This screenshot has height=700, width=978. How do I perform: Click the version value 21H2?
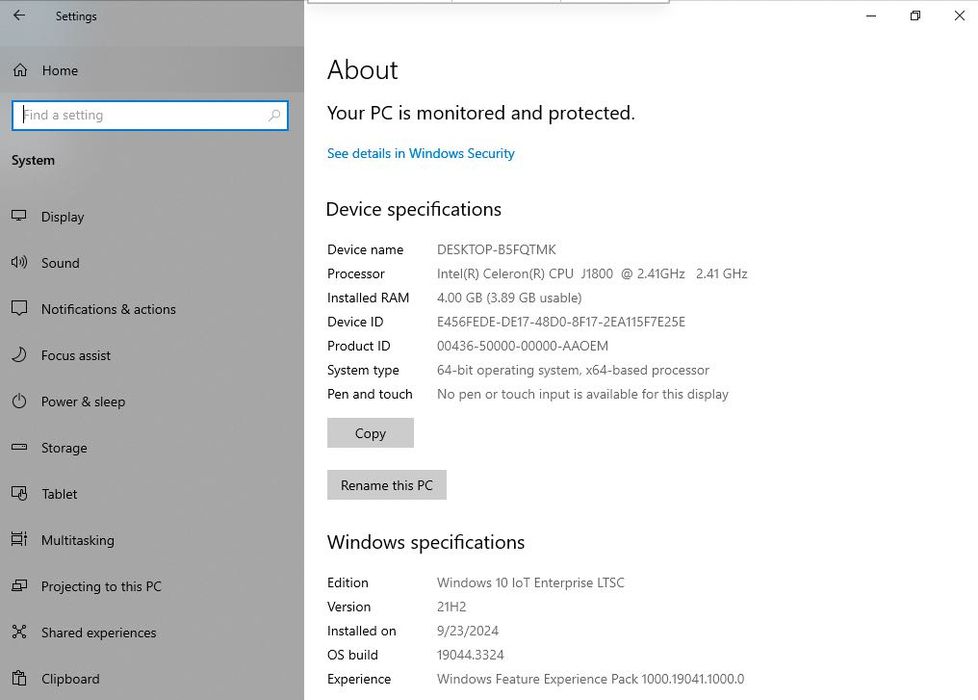(452, 606)
